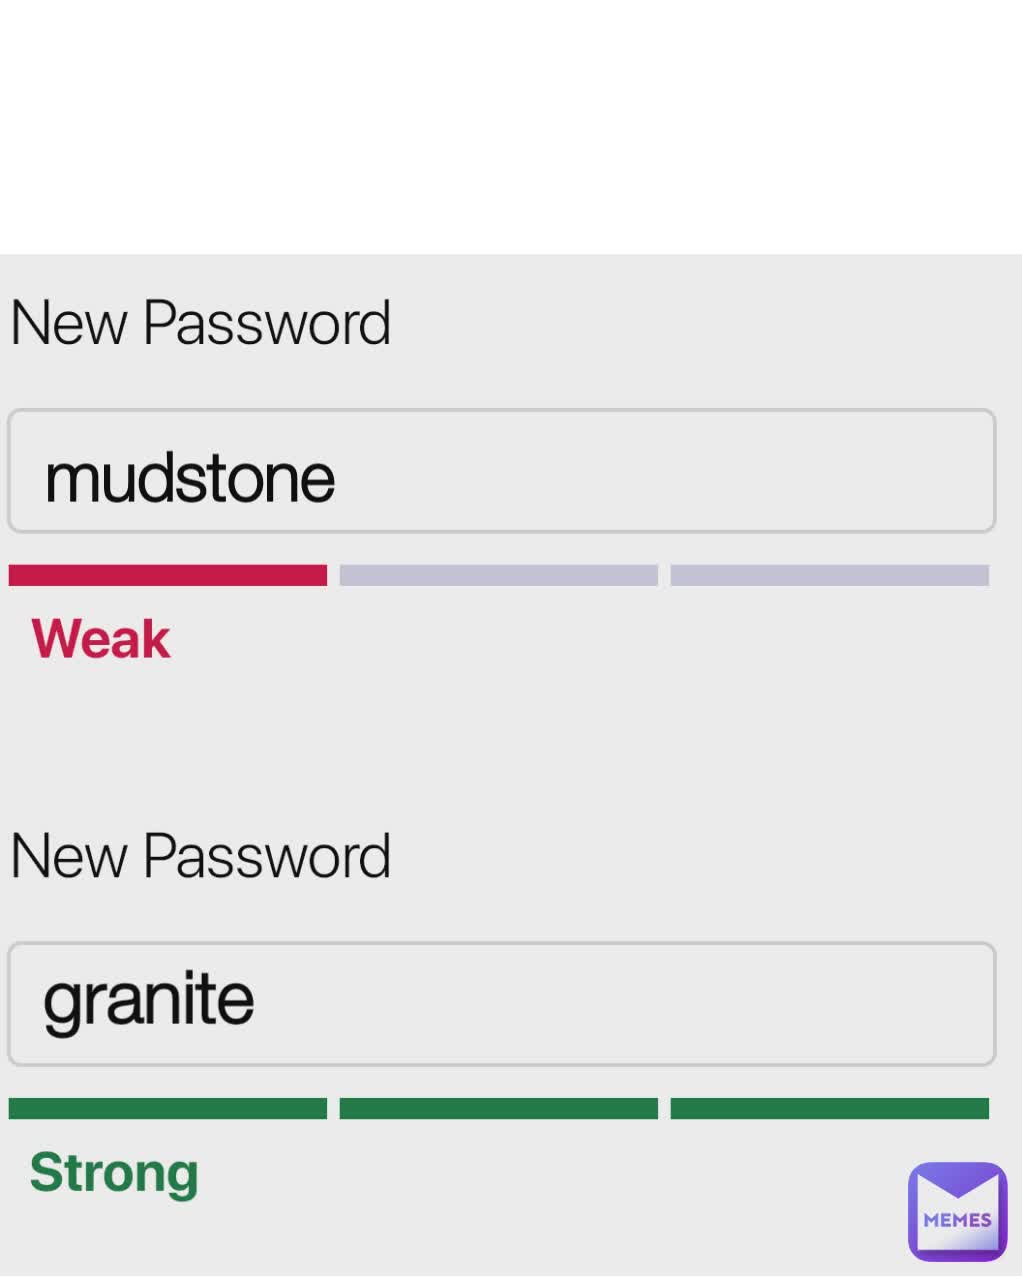Click empty space right of granite text
The width and height of the screenshot is (1022, 1278).
pos(620,1004)
